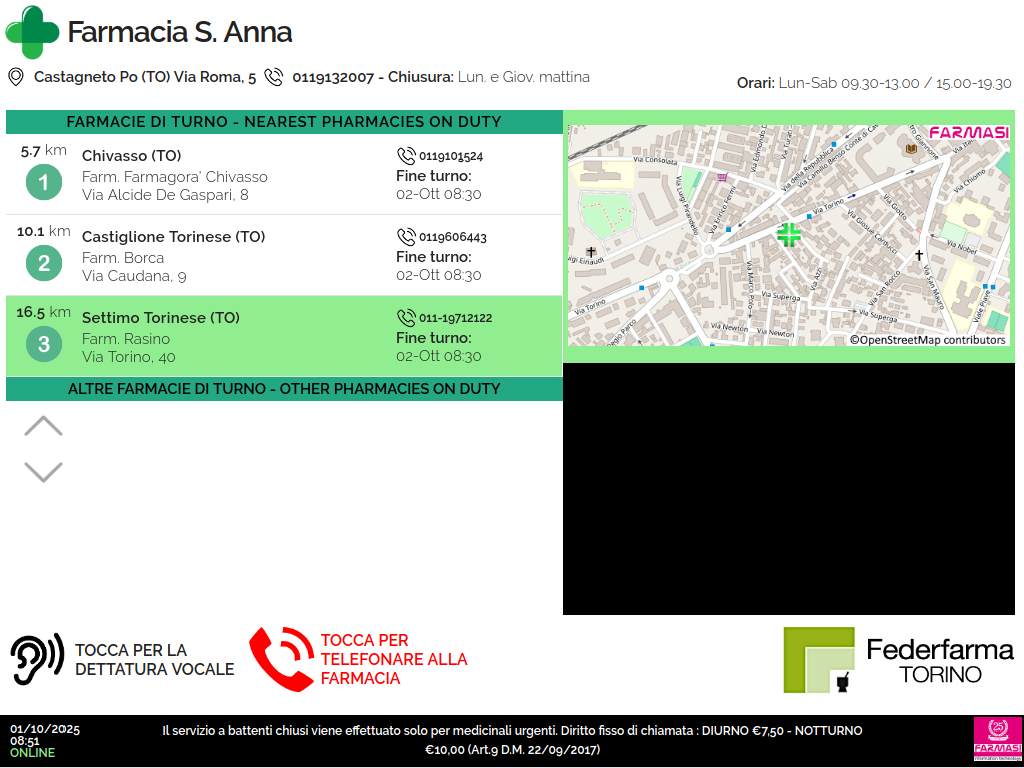Click the phone icon beside 0119101524

[406, 156]
